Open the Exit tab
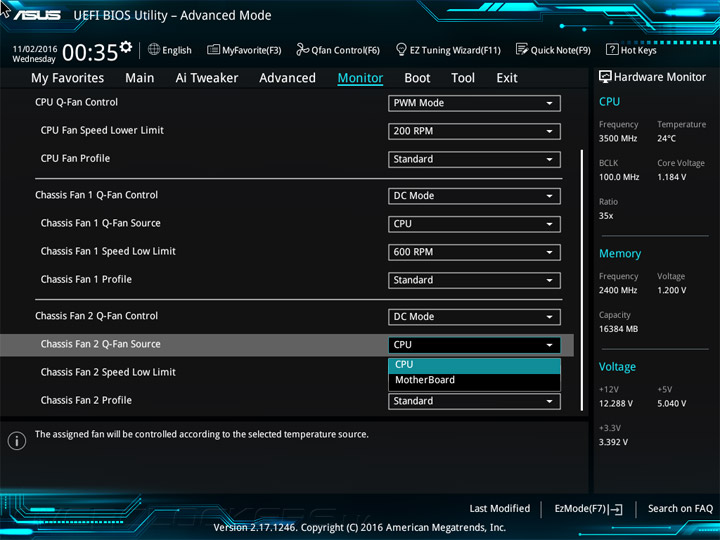The image size is (720, 540). [x=507, y=78]
